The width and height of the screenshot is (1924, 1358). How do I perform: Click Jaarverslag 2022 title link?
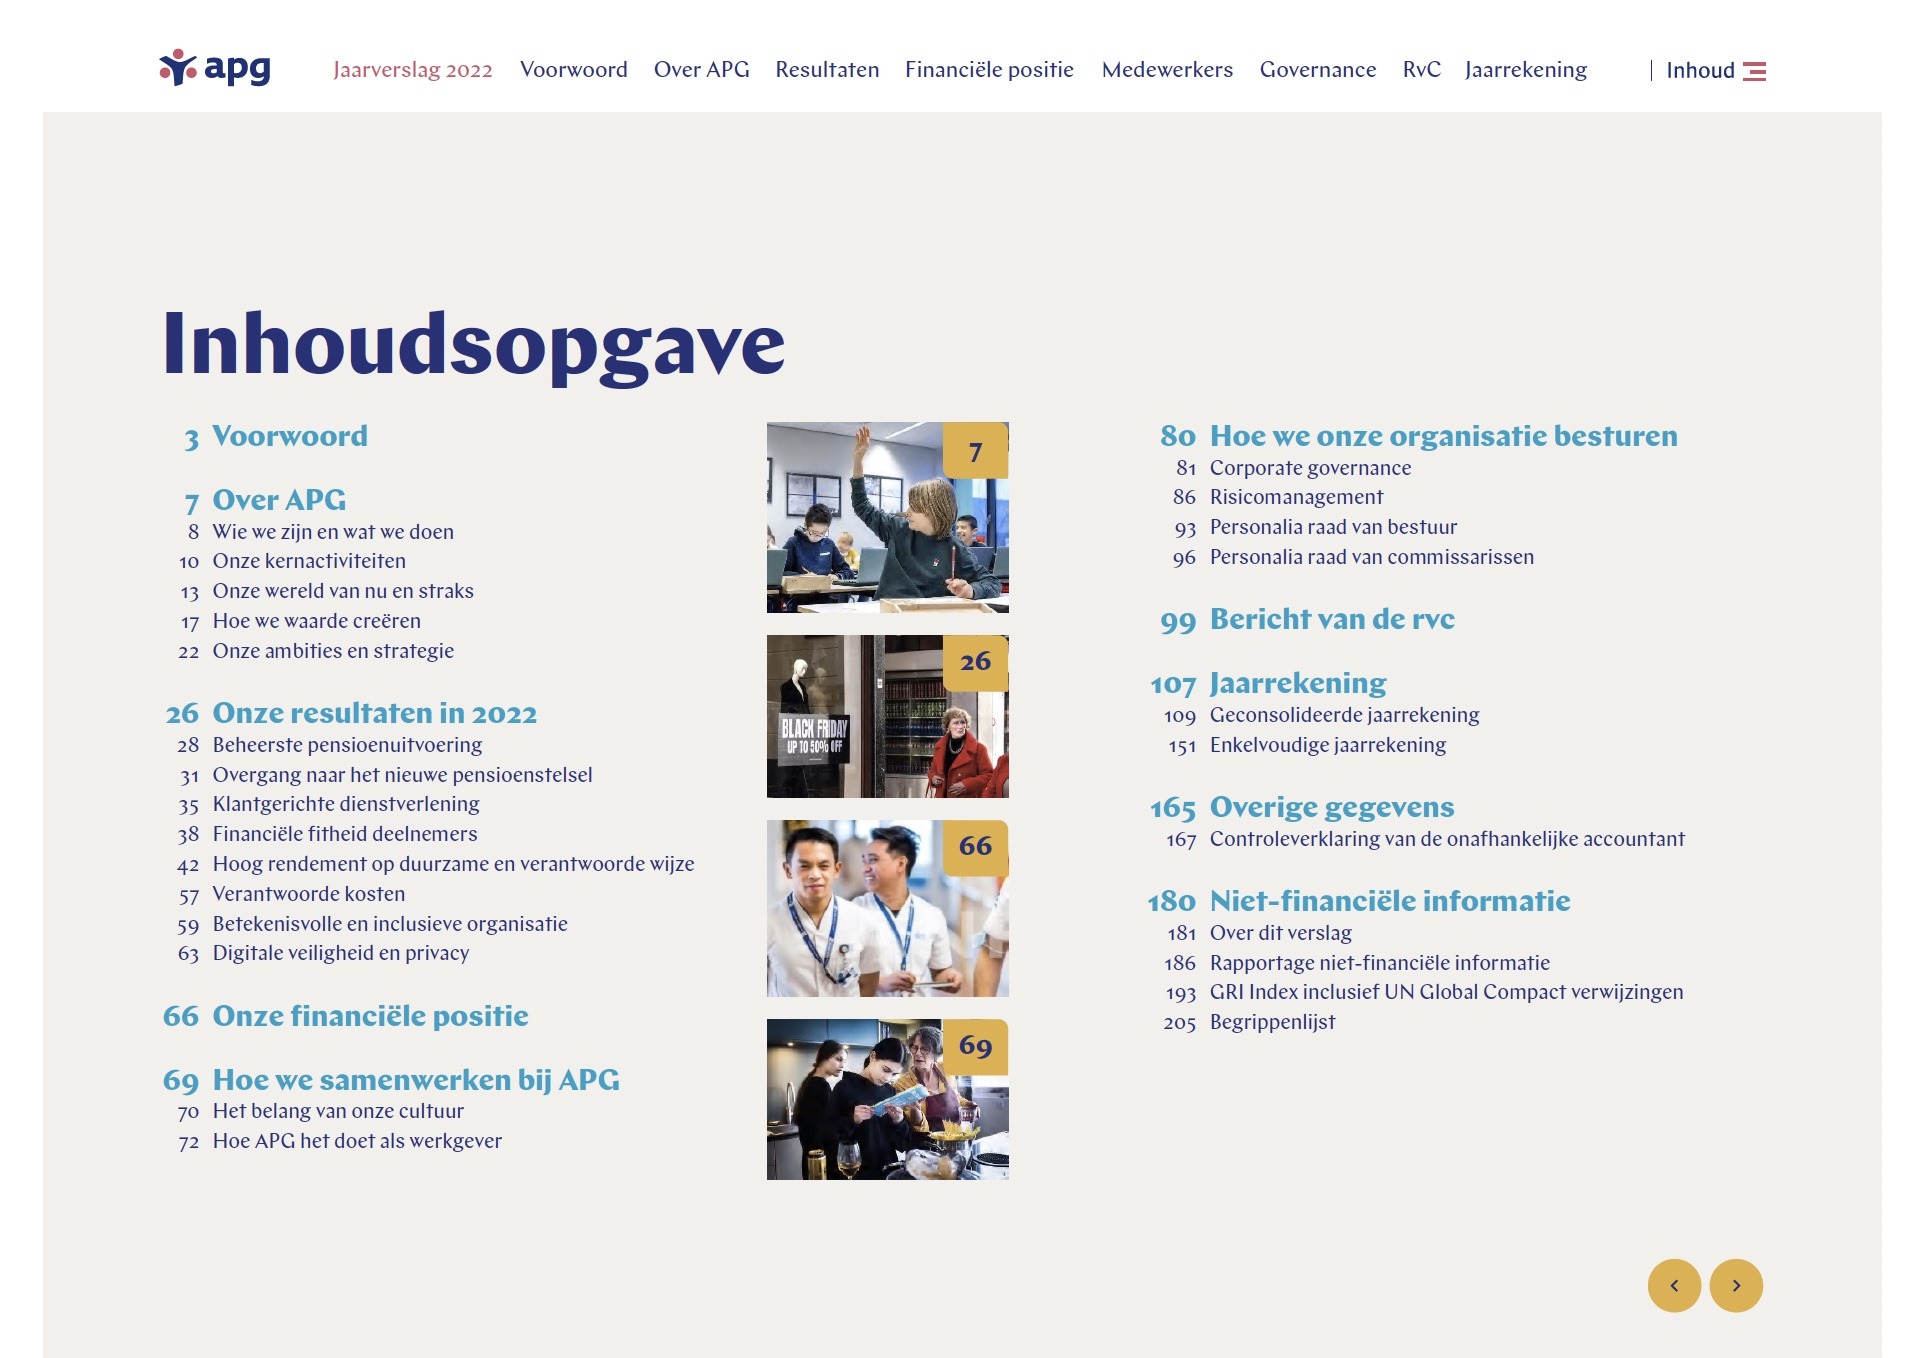[412, 70]
